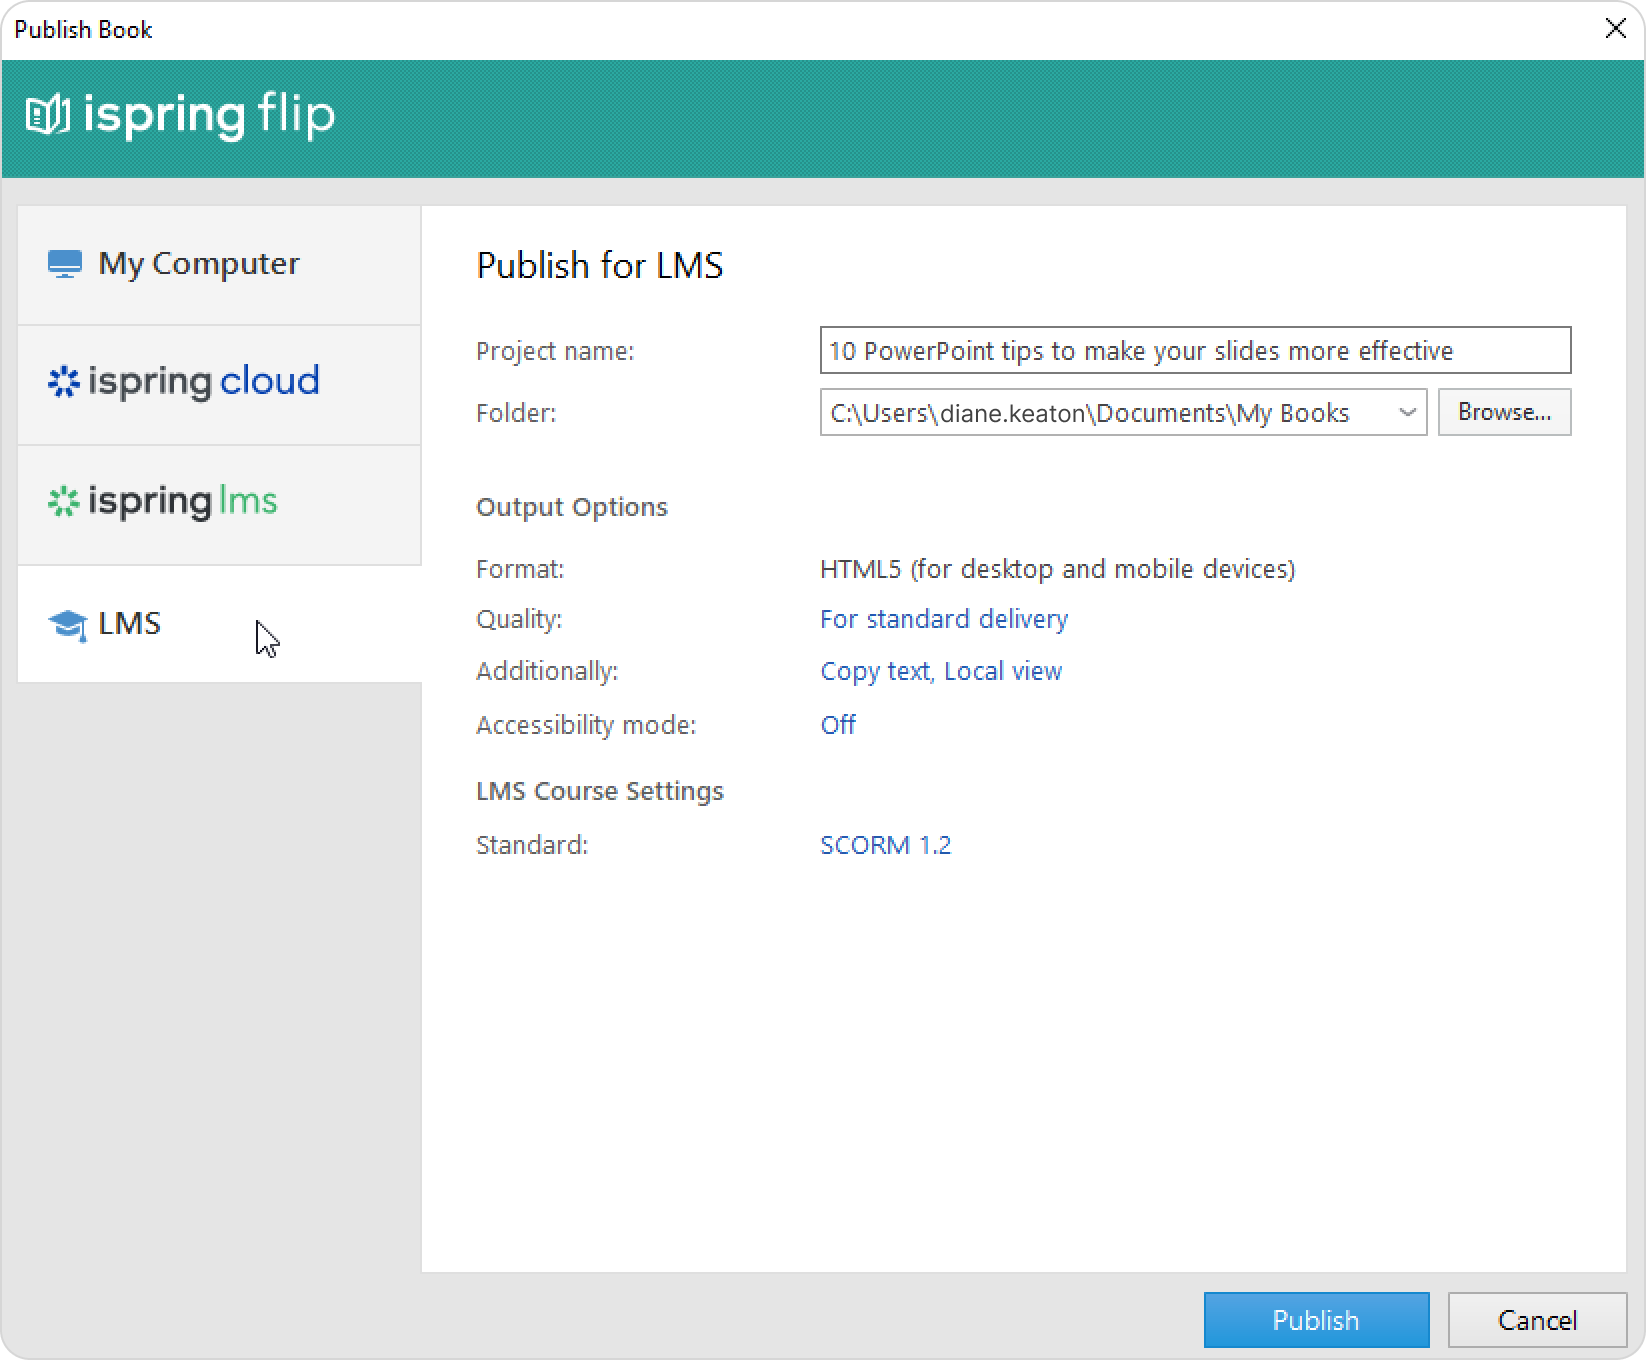Open the Quality setting For standard delivery
This screenshot has width=1646, height=1360.
(x=943, y=619)
